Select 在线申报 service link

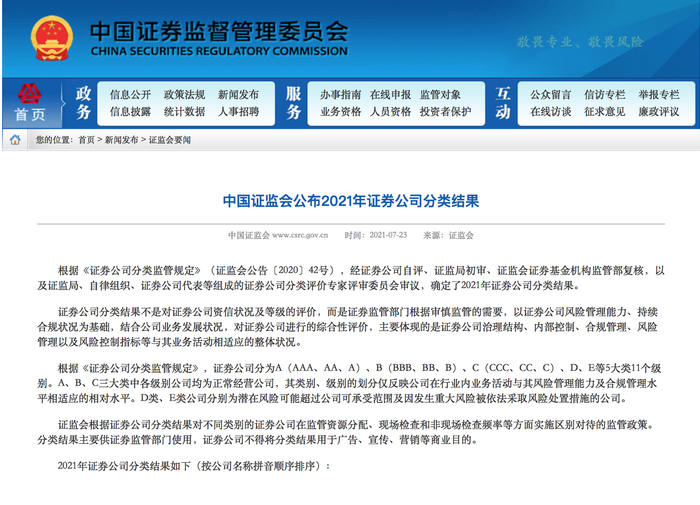point(390,95)
